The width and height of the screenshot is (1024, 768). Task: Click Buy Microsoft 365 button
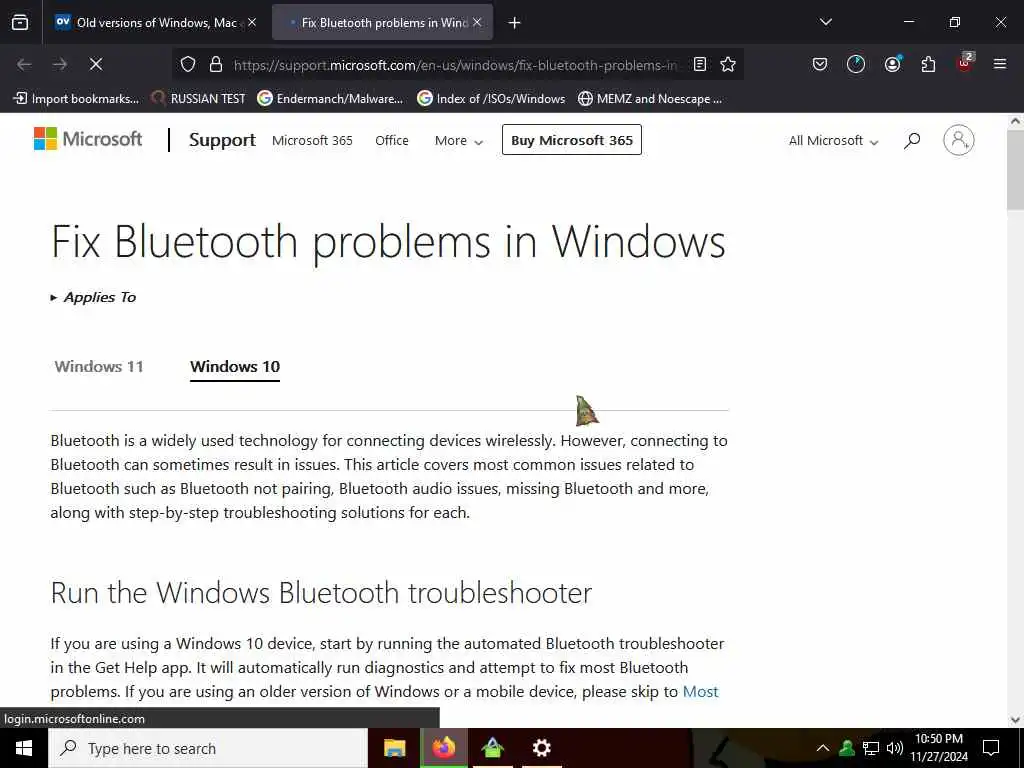click(571, 140)
